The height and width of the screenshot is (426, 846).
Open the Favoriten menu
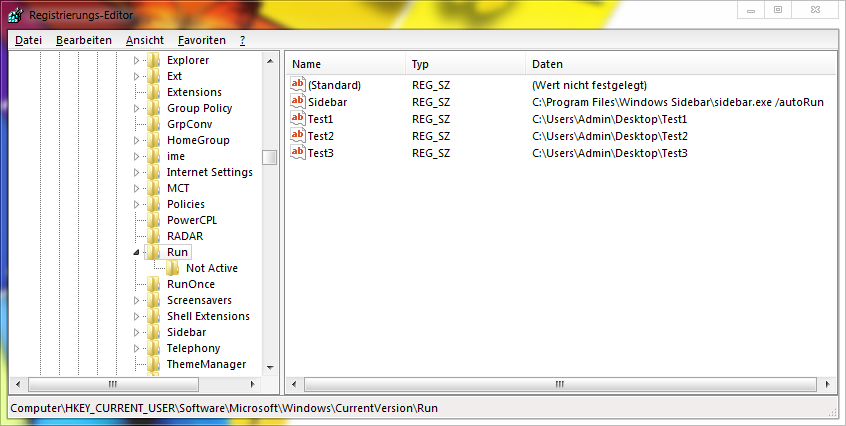(201, 40)
